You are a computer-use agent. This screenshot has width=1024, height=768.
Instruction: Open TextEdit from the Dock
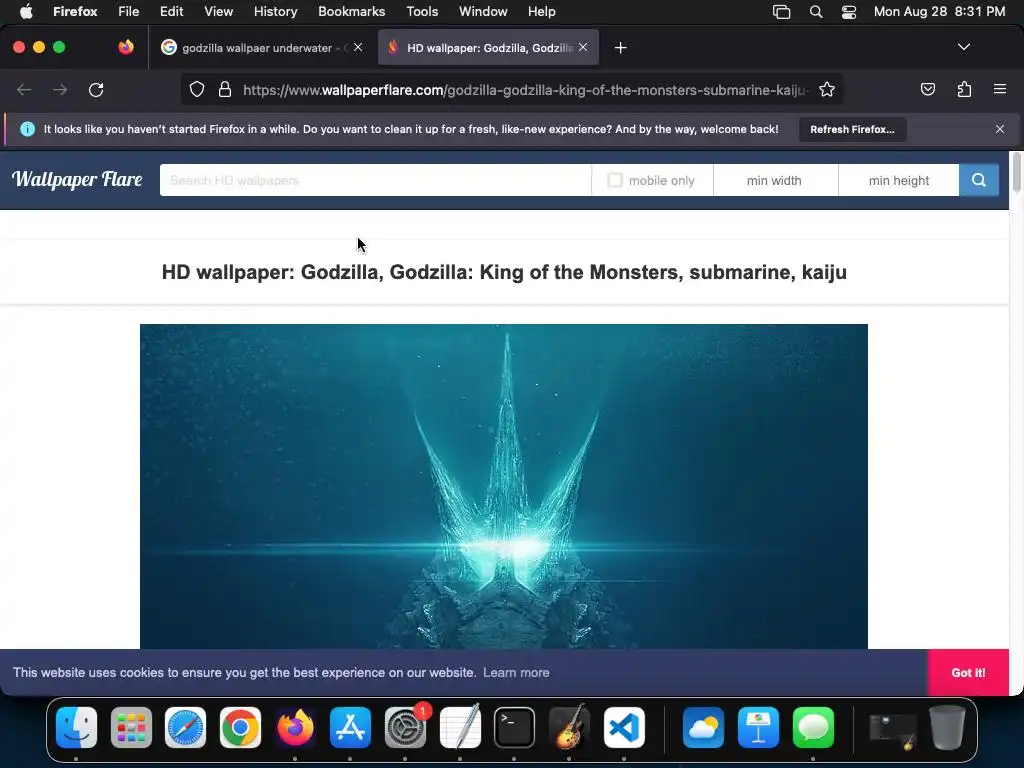click(x=460, y=728)
